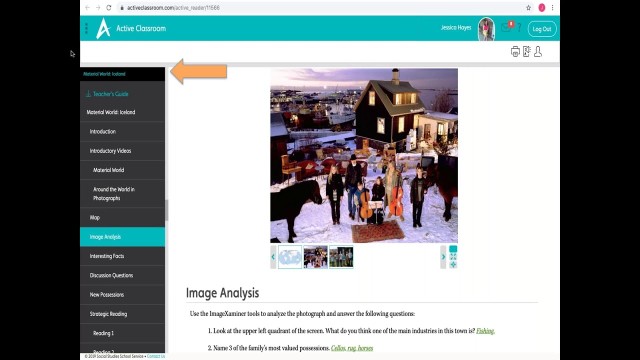Click the main Iceland family photograph
Image resolution: width=640 pixels, height=360 pixels.
click(x=364, y=156)
